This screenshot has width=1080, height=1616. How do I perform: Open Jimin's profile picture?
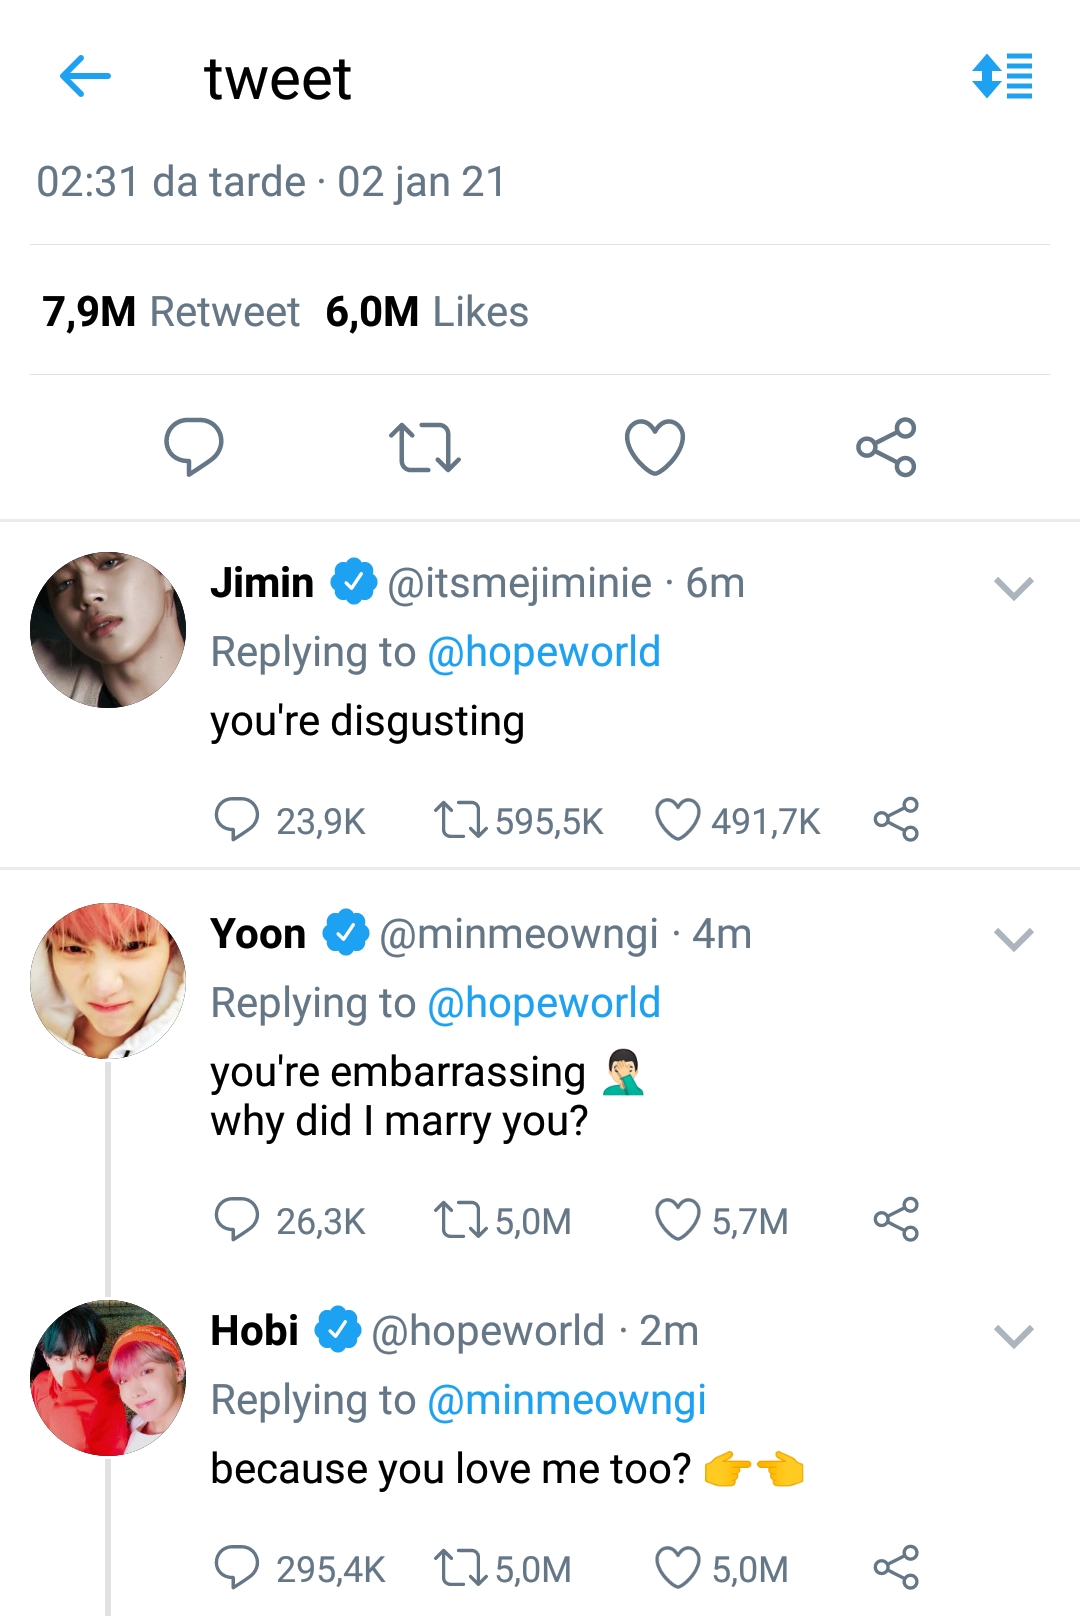(x=108, y=630)
